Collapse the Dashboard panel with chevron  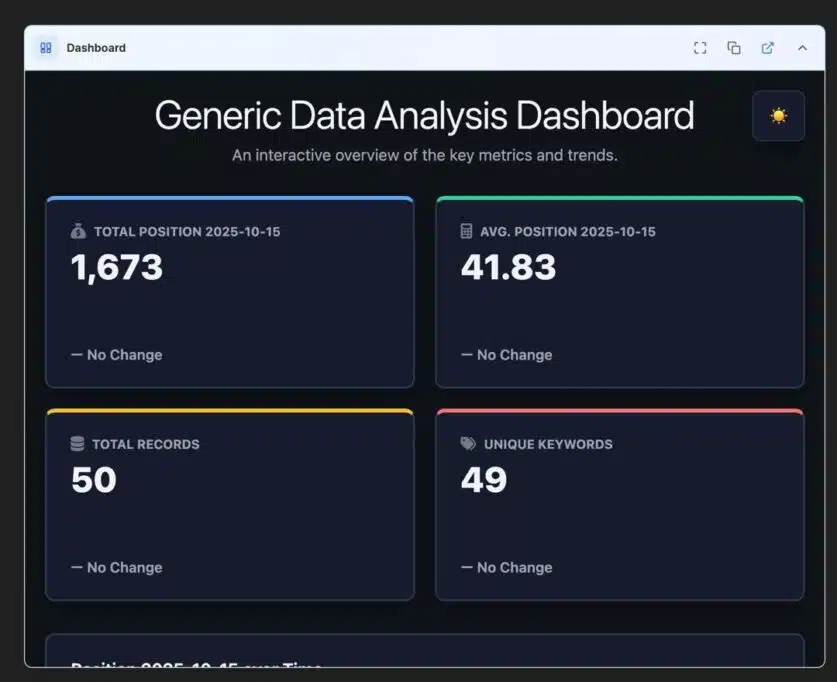802,48
